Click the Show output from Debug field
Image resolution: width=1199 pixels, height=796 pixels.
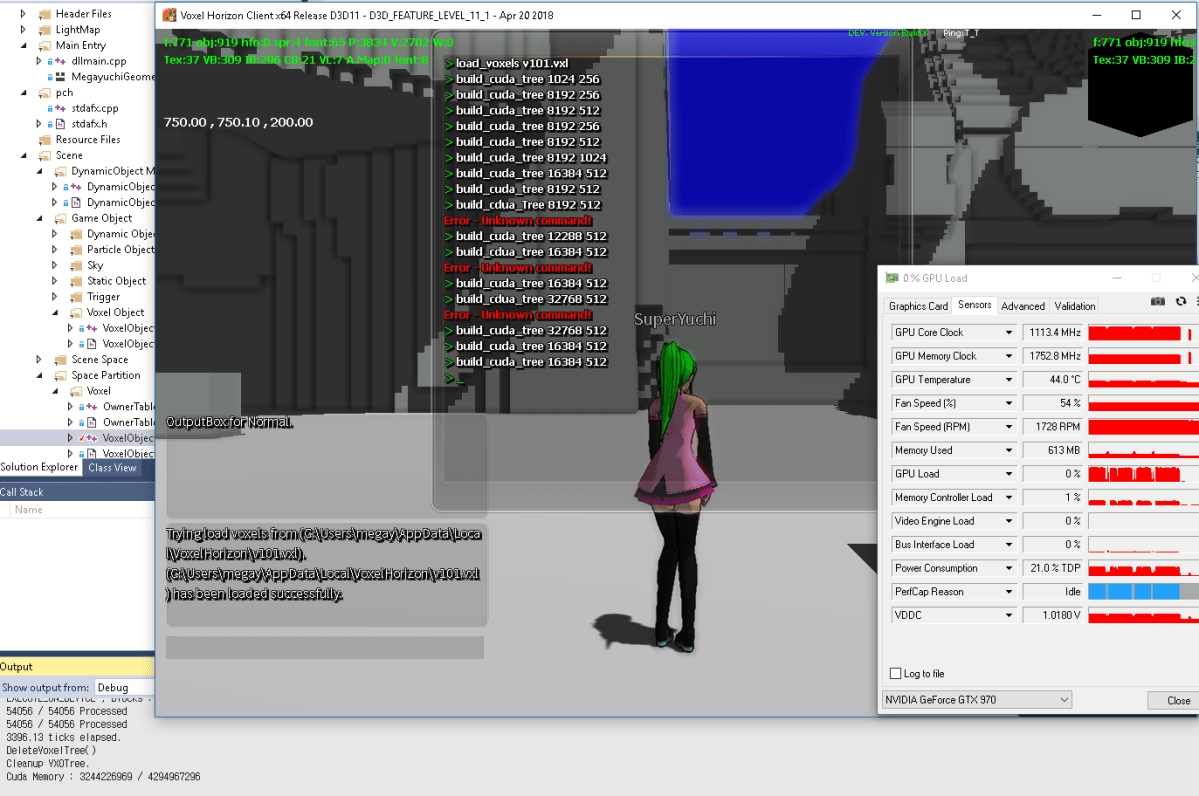[x=124, y=688]
